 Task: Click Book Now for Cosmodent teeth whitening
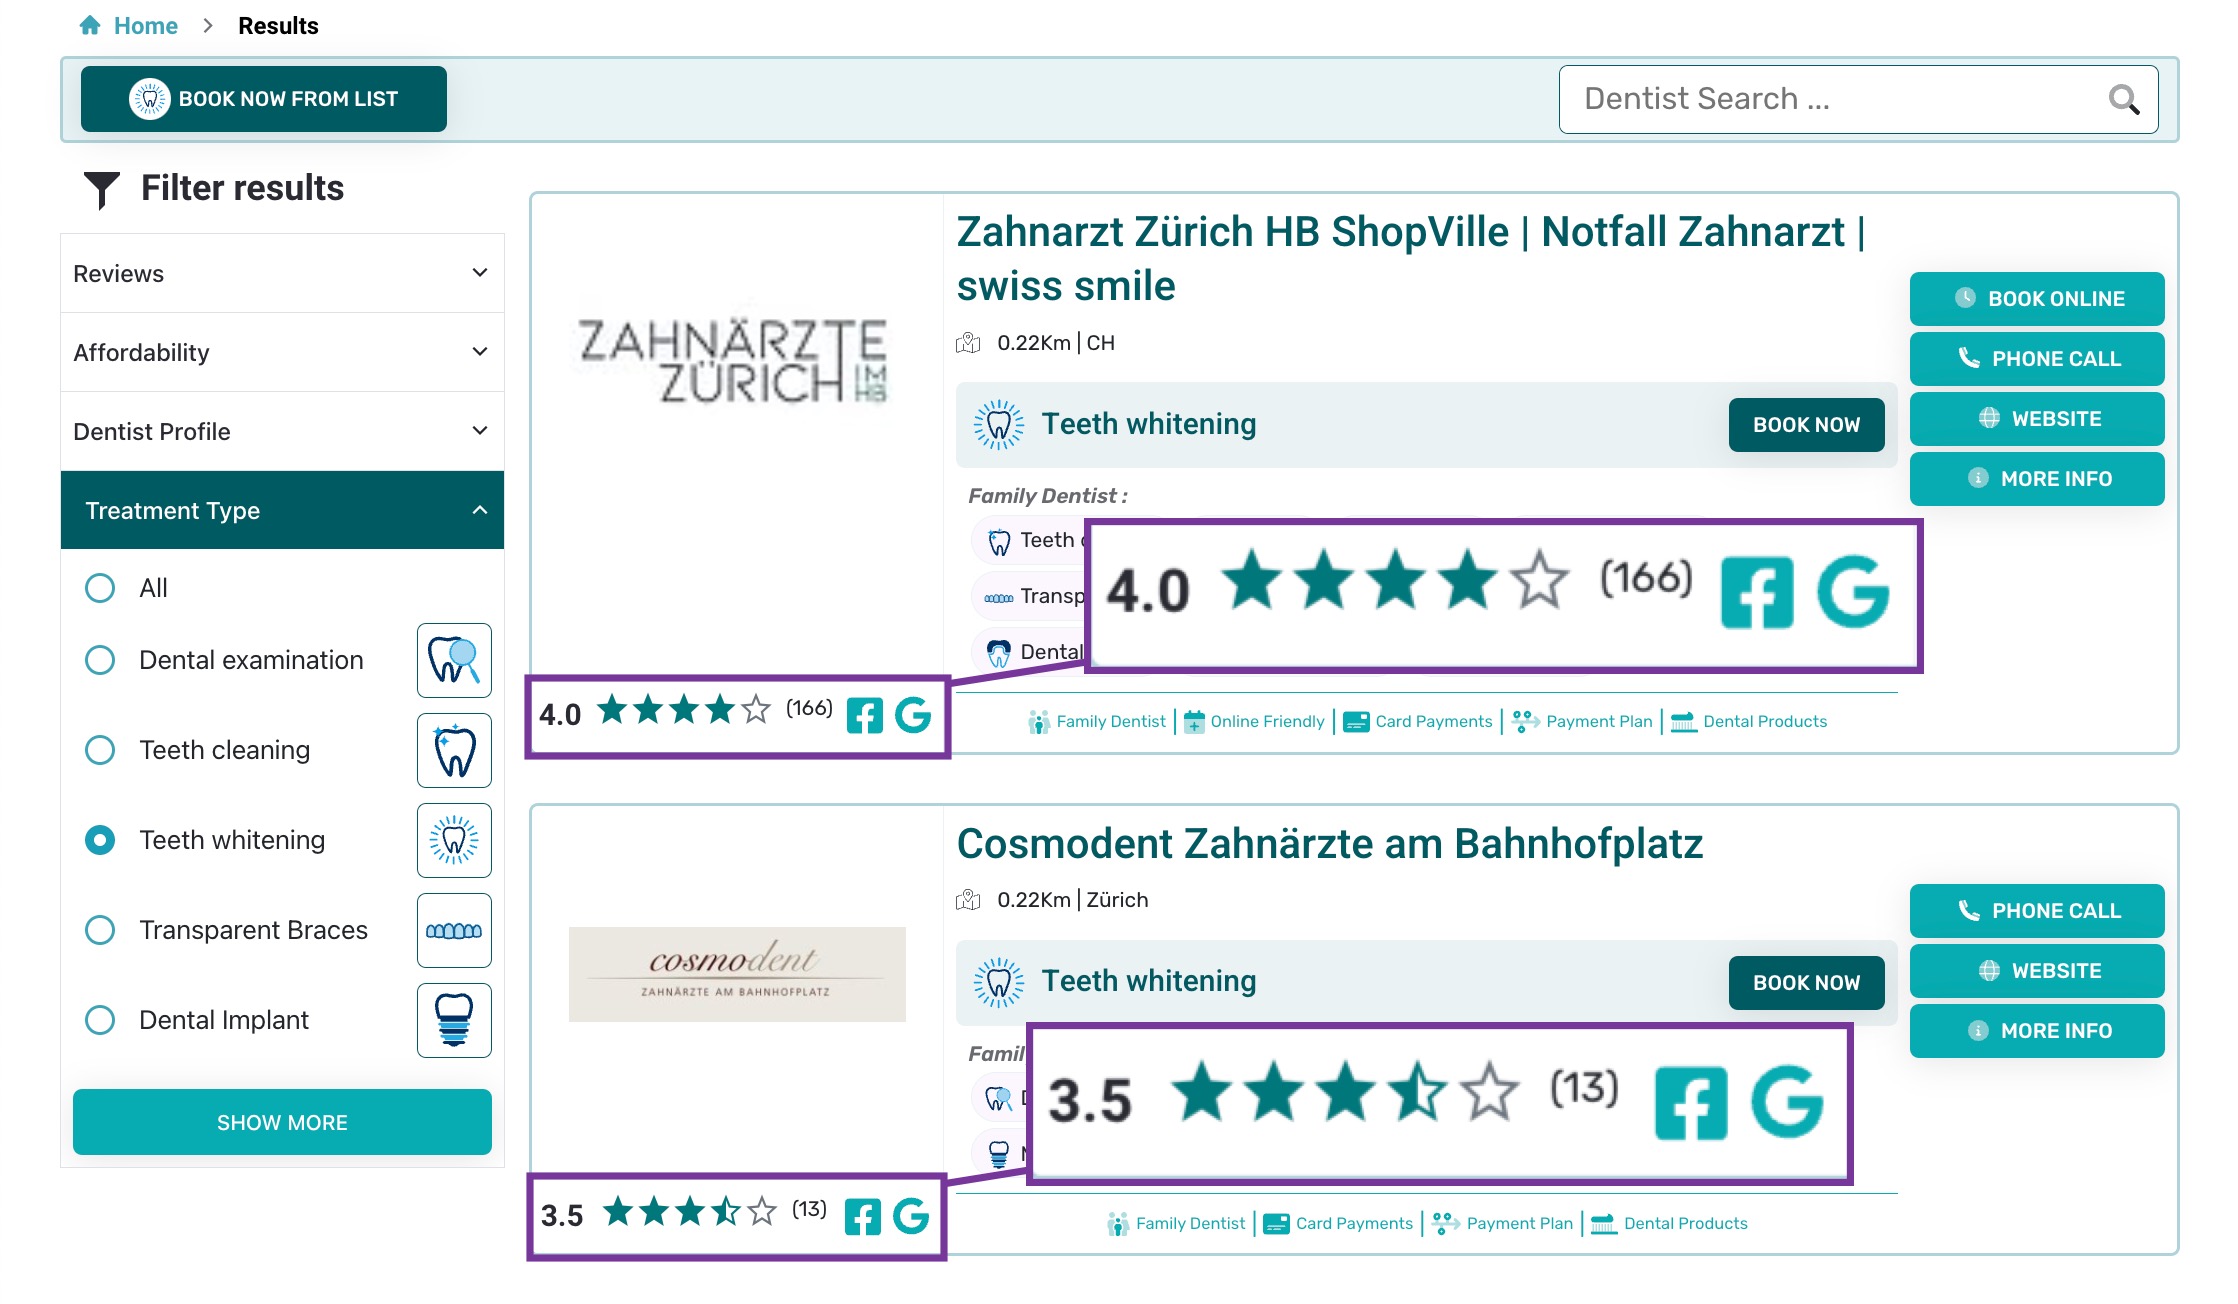click(x=1806, y=983)
